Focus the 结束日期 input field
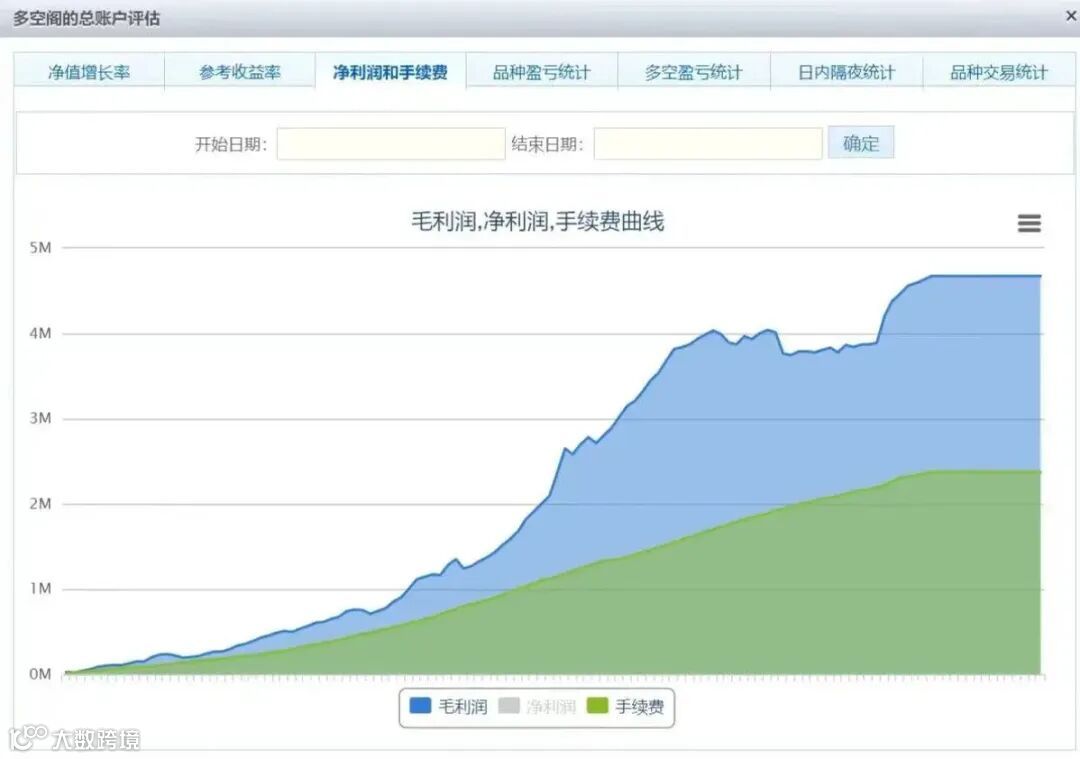This screenshot has width=1080, height=759. (x=708, y=143)
